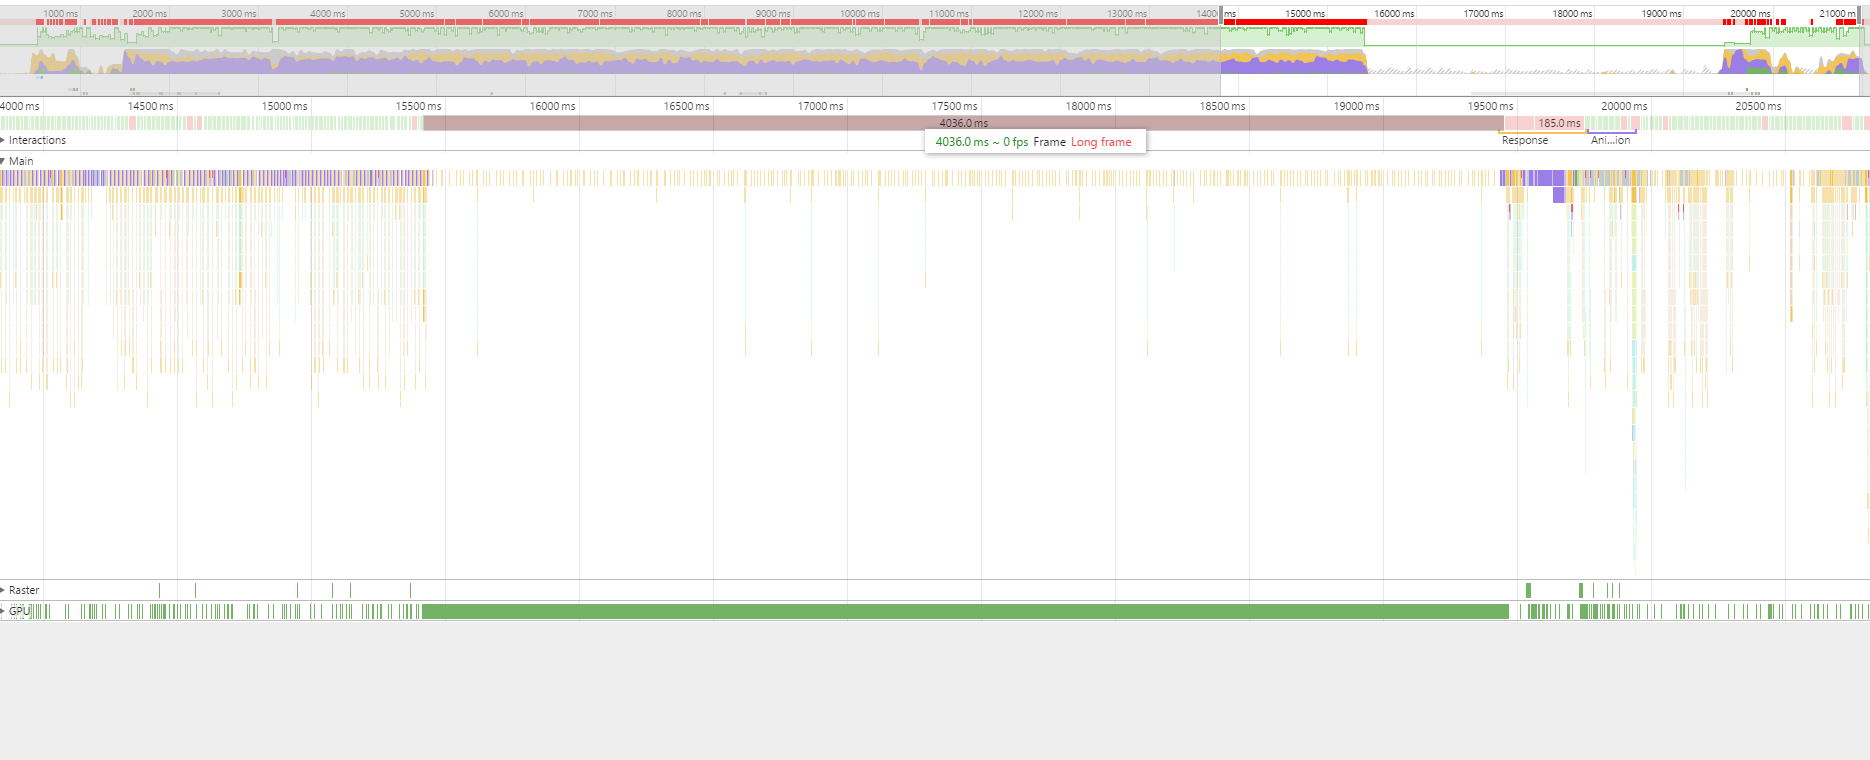Grab the left overview selection handle

(x=1222, y=14)
